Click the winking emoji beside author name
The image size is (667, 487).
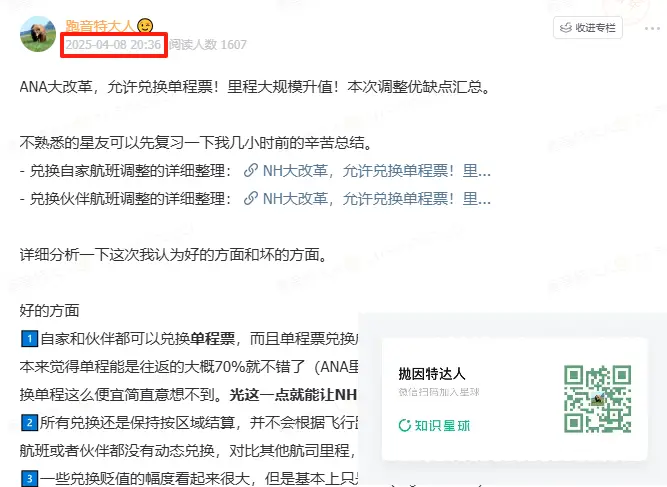145,26
